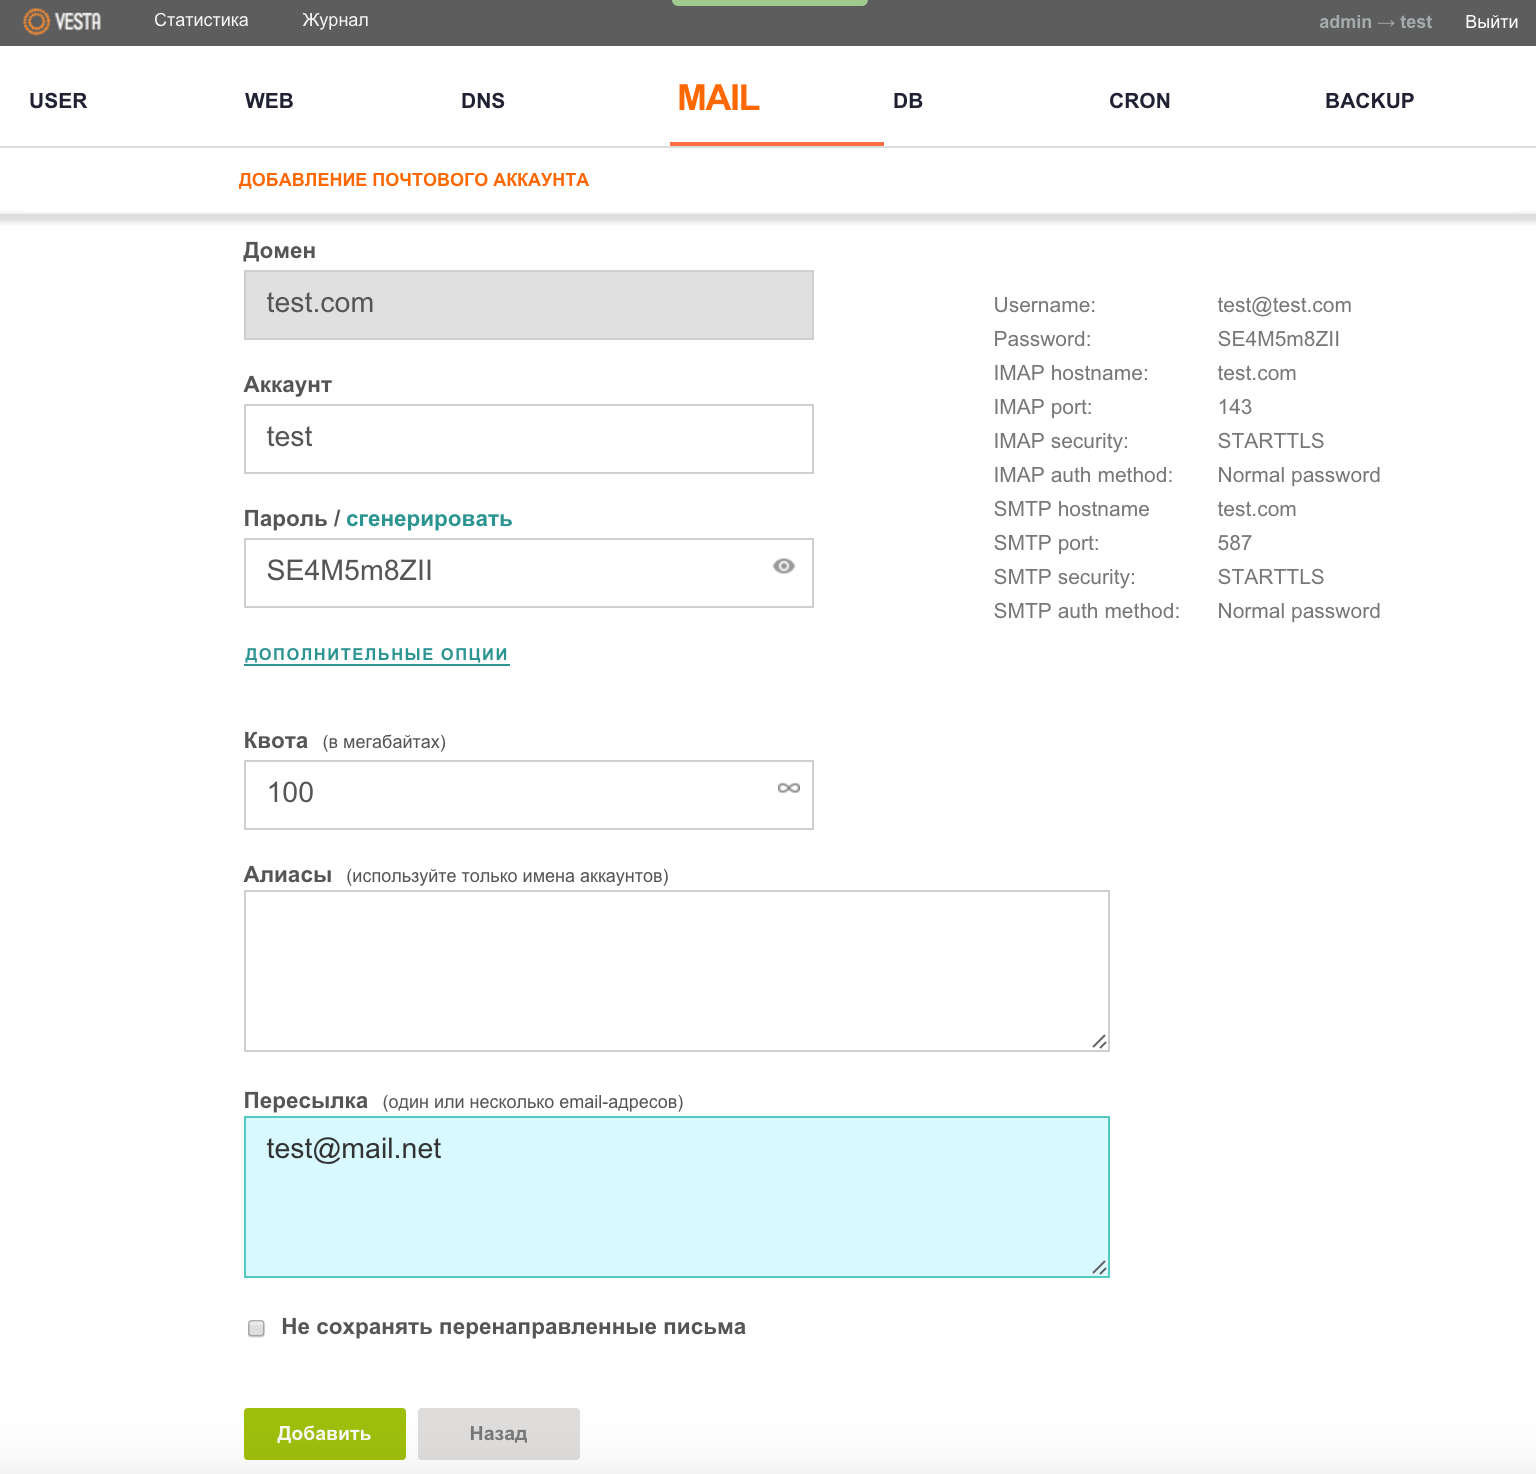Click SMTP auth method 'Normal password'

1298,611
